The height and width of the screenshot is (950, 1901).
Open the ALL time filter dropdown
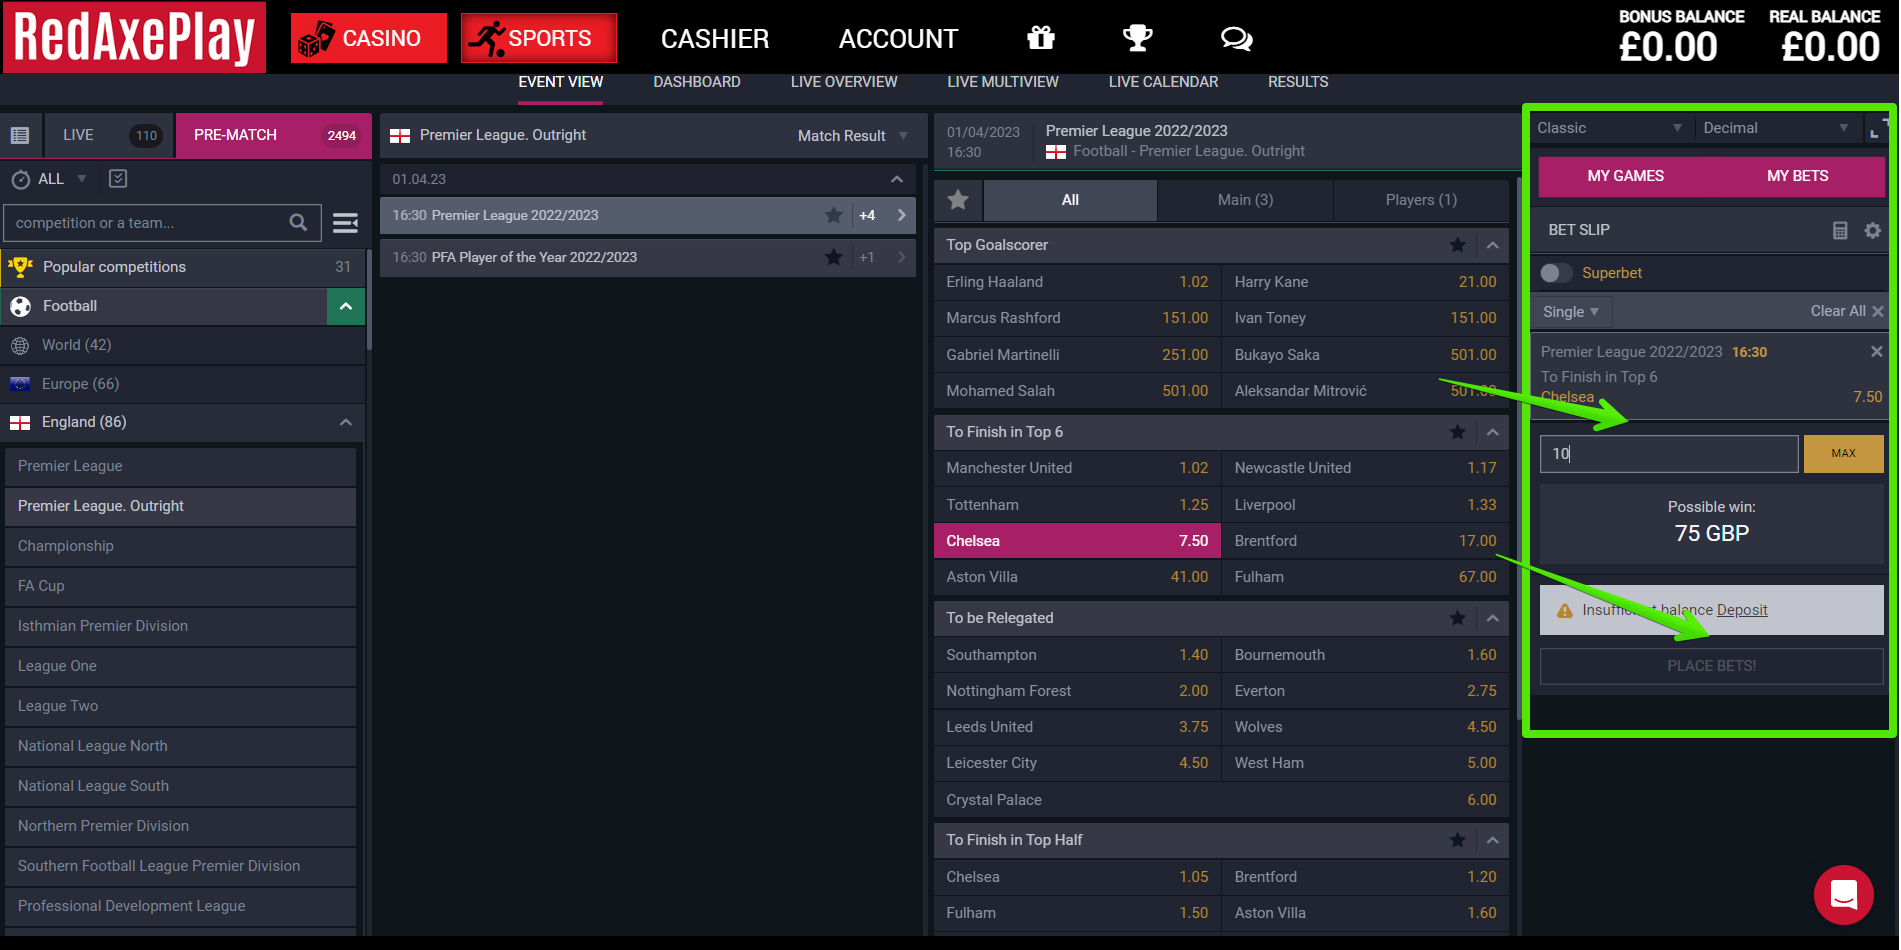click(61, 179)
